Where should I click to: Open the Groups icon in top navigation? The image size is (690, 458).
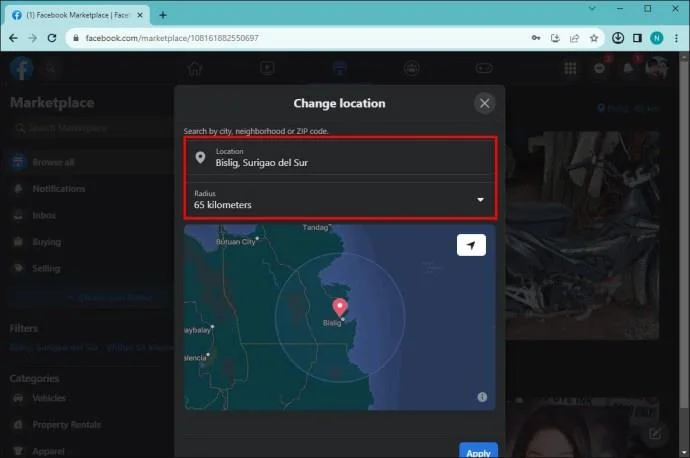tap(411, 68)
